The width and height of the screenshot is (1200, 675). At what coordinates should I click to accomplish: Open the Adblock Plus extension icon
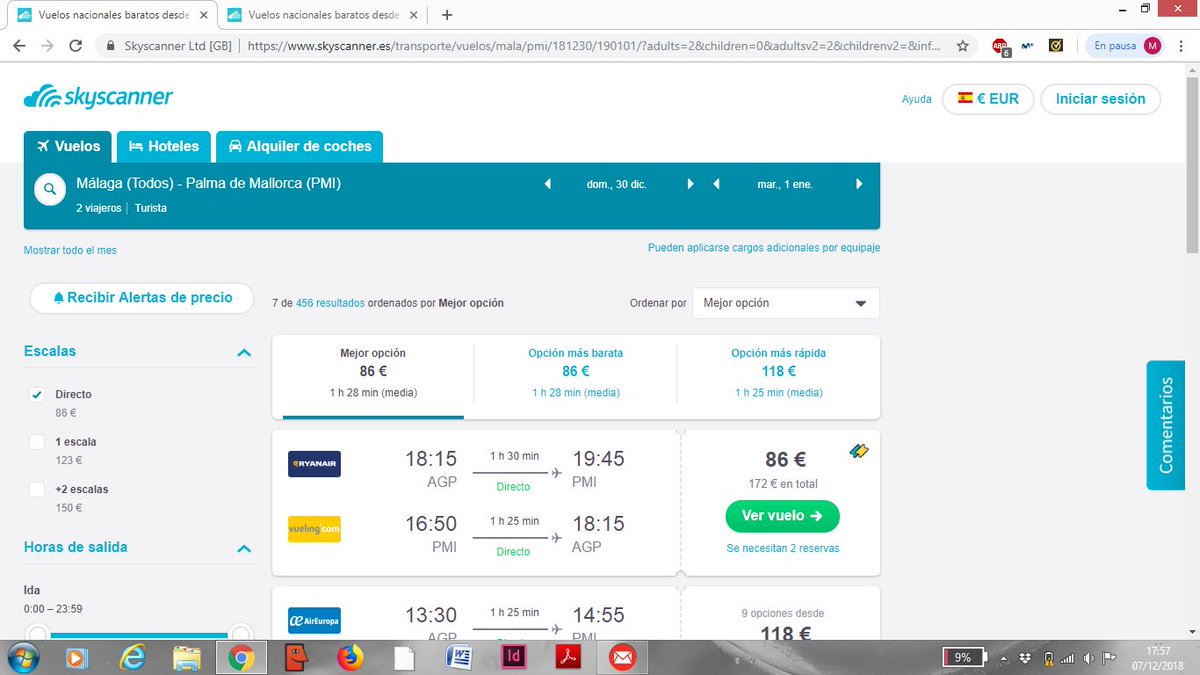point(1000,46)
